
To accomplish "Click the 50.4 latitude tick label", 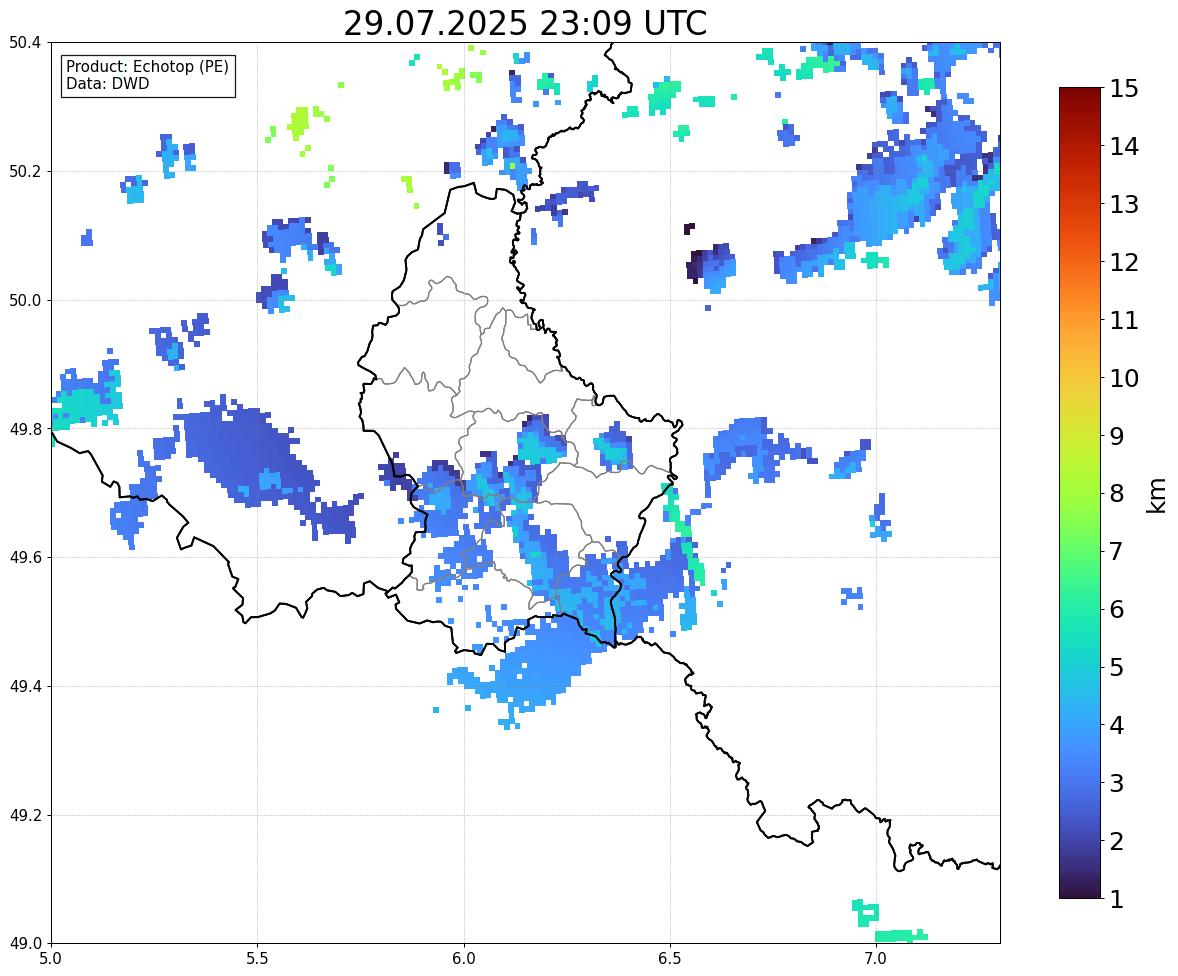I will 25,43.
